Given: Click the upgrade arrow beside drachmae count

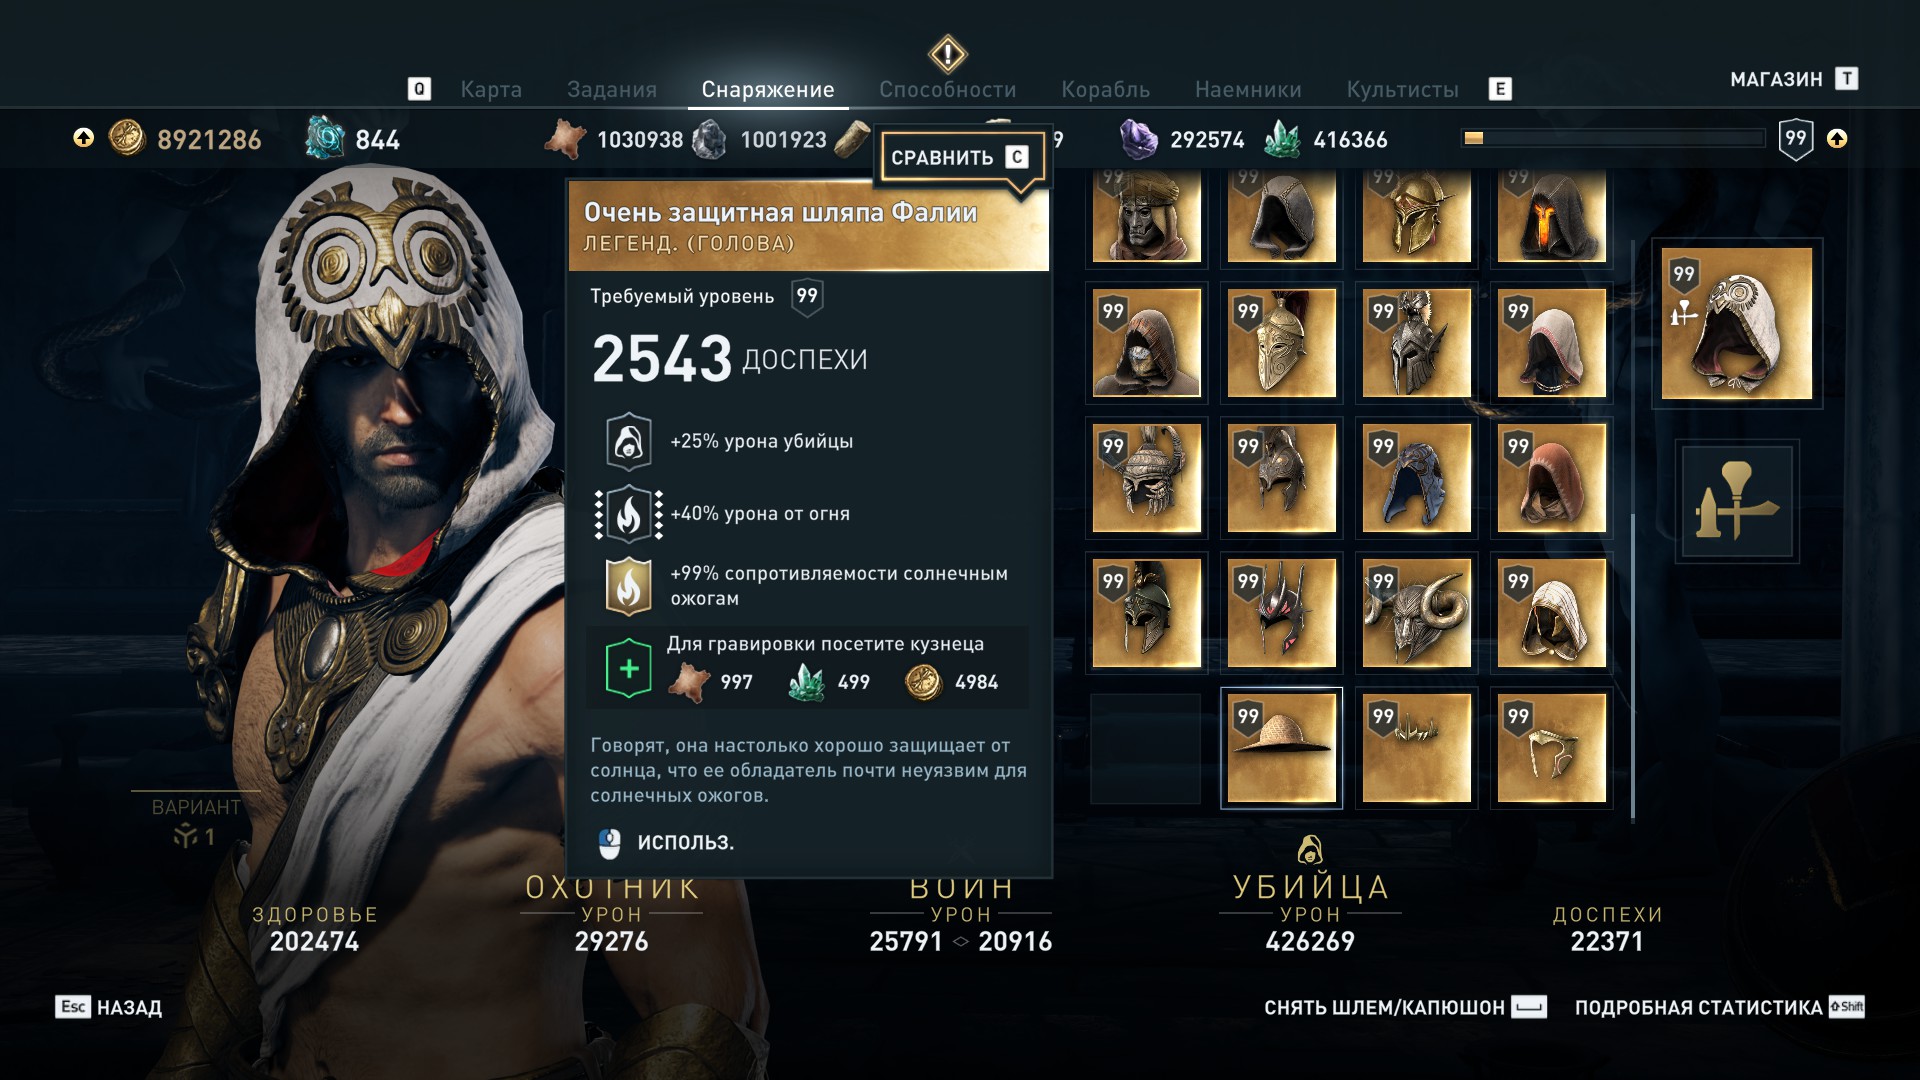Looking at the screenshot, I should [x=84, y=138].
